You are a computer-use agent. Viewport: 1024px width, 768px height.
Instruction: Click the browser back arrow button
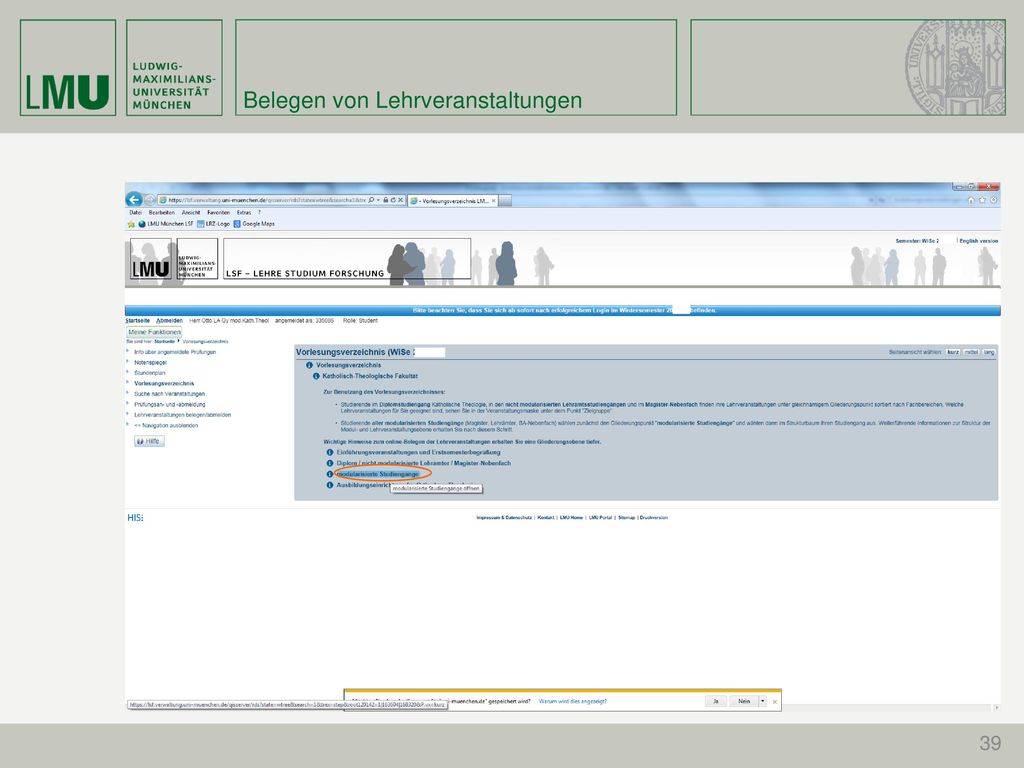coord(134,199)
